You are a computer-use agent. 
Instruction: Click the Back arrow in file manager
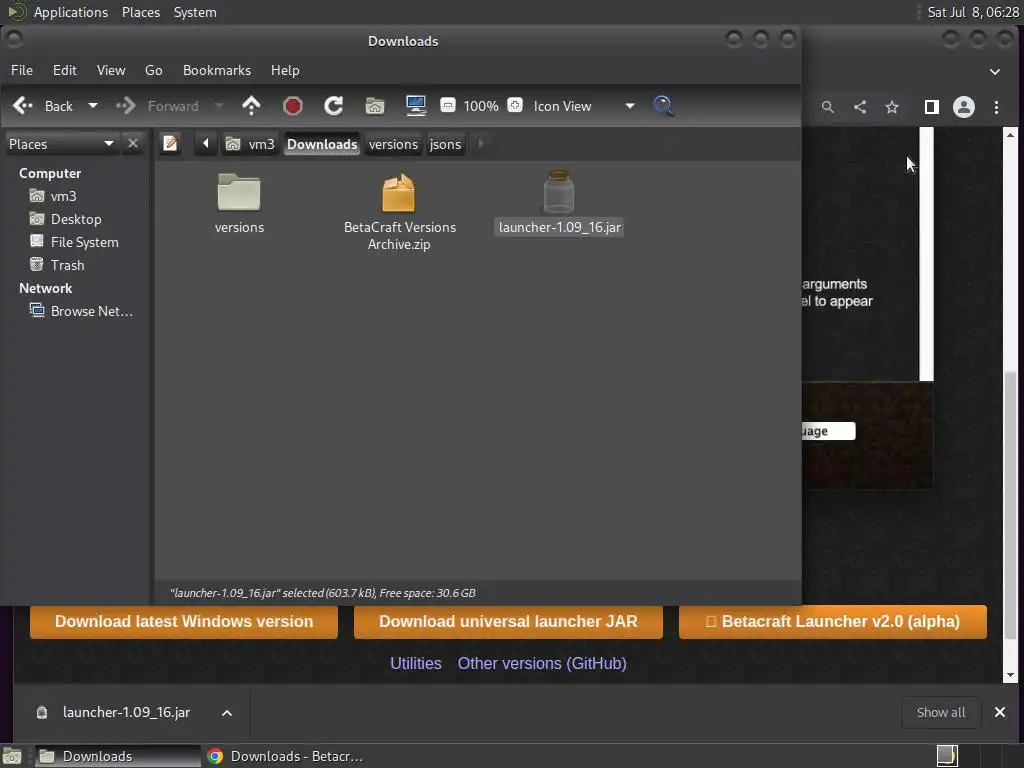click(42, 106)
